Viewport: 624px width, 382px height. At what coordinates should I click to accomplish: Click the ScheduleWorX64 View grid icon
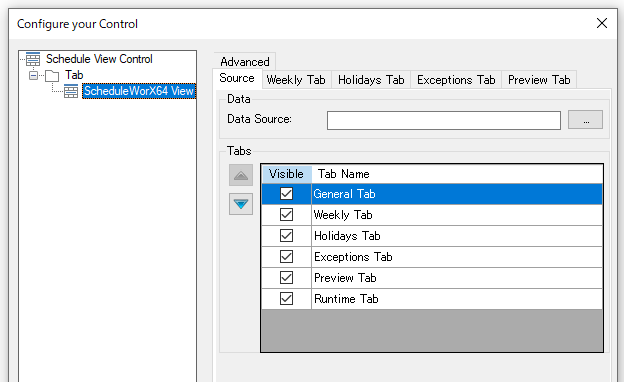[x=71, y=91]
